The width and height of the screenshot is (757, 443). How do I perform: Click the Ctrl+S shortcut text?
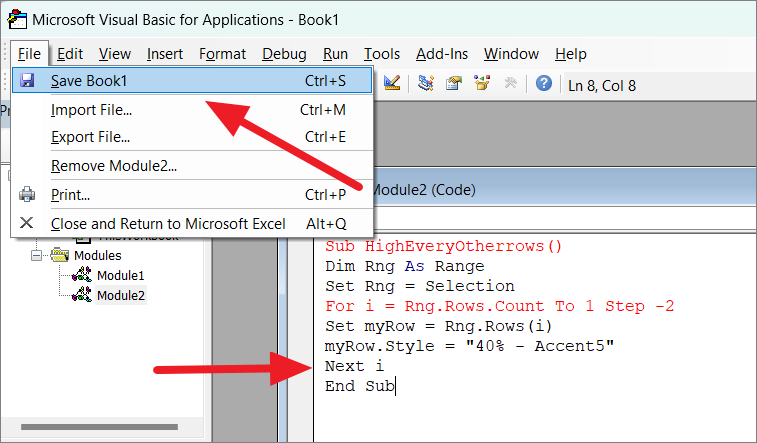click(x=325, y=81)
